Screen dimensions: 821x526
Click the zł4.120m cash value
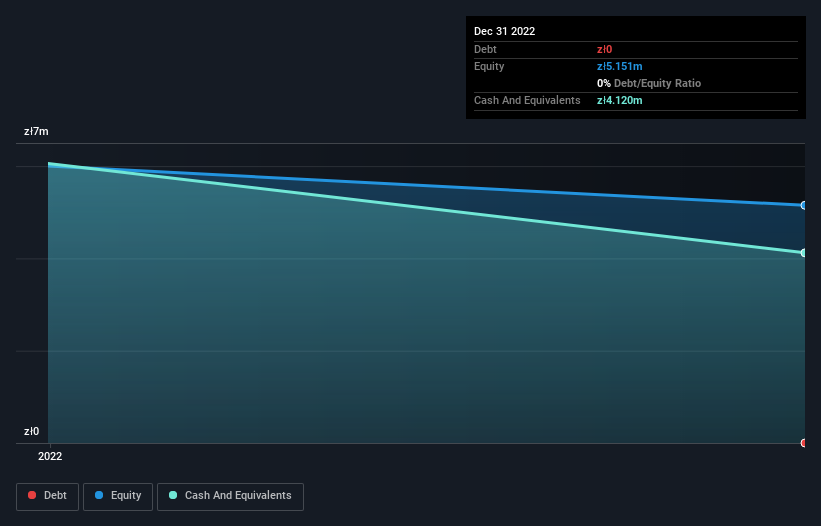[x=619, y=100]
